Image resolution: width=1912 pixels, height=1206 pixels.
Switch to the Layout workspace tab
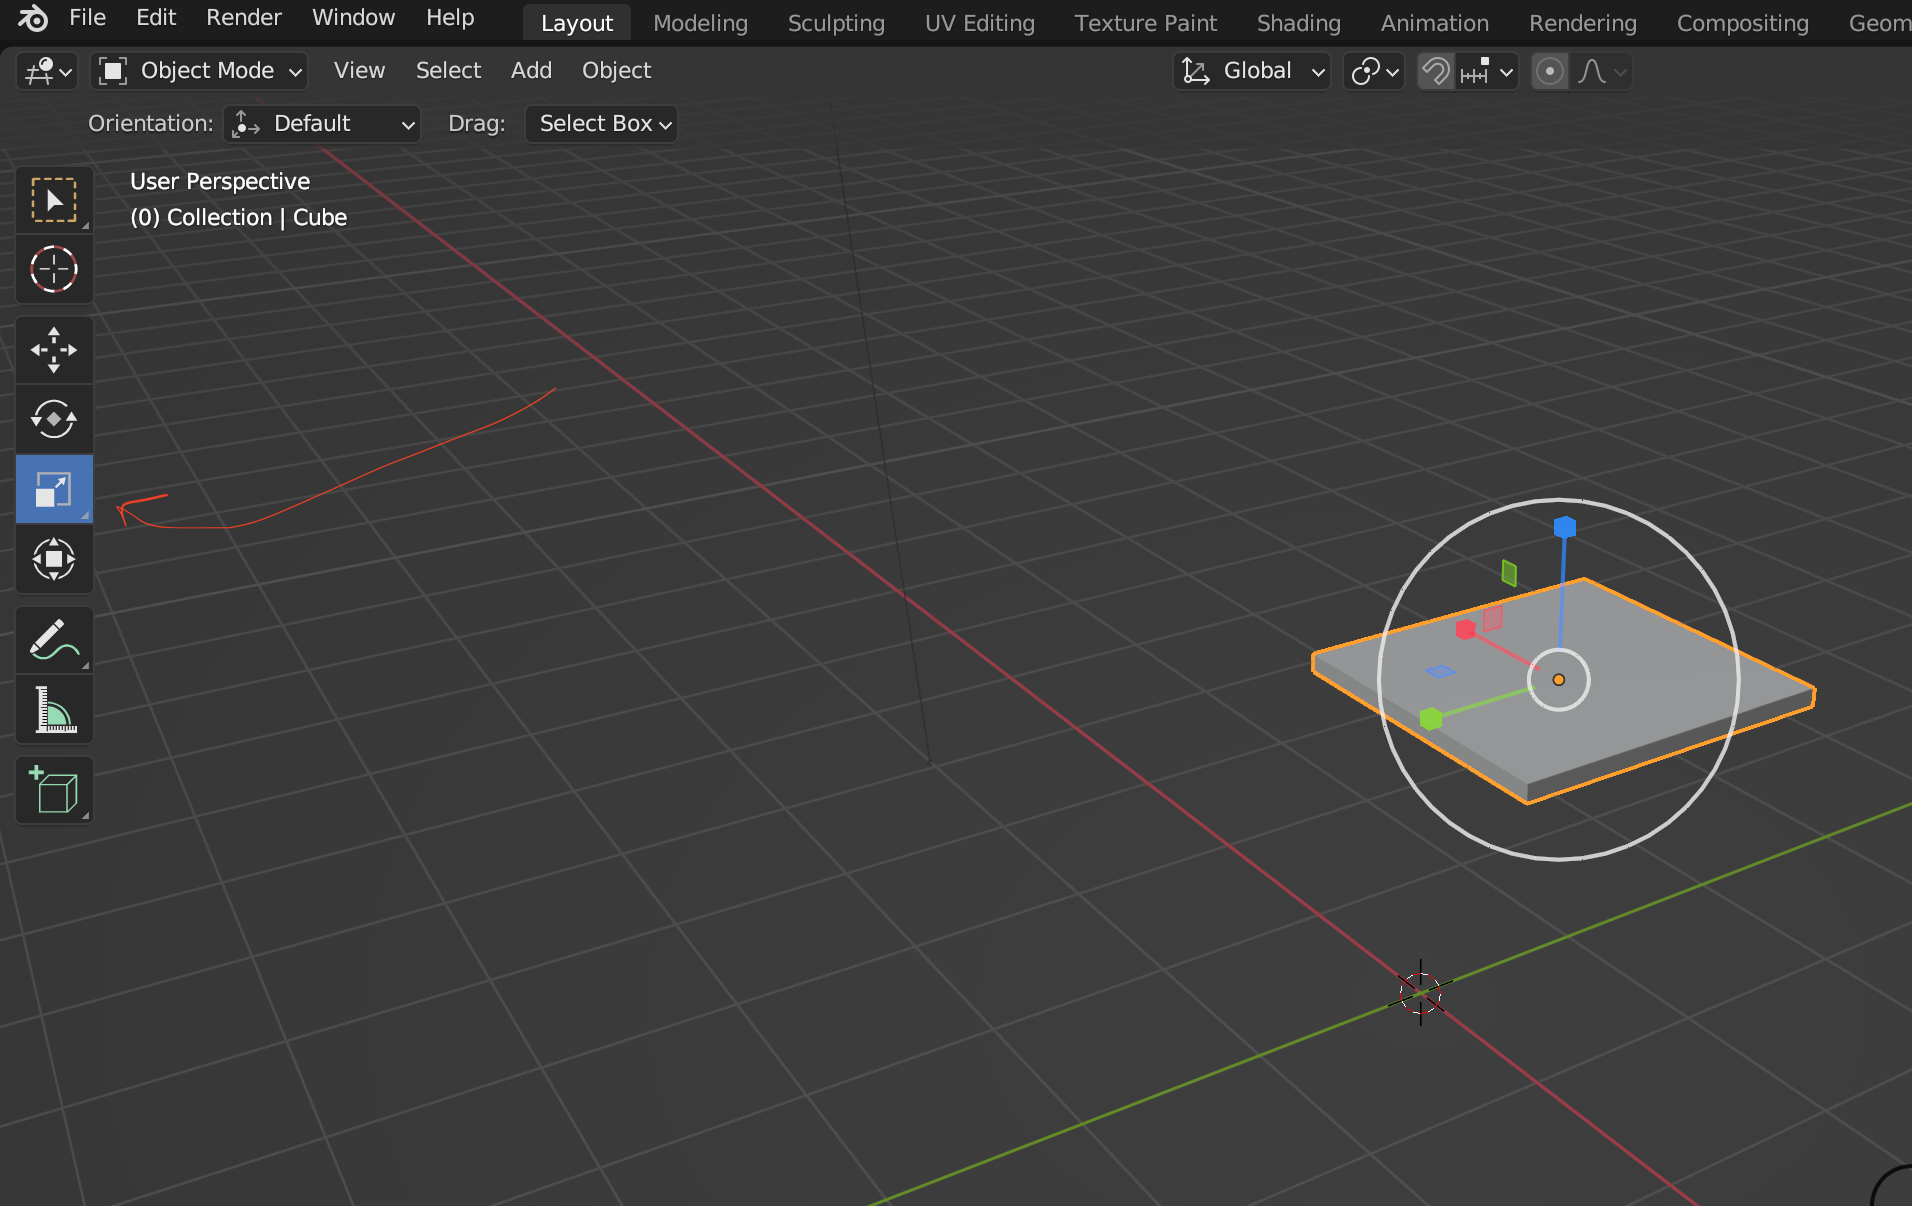577,23
